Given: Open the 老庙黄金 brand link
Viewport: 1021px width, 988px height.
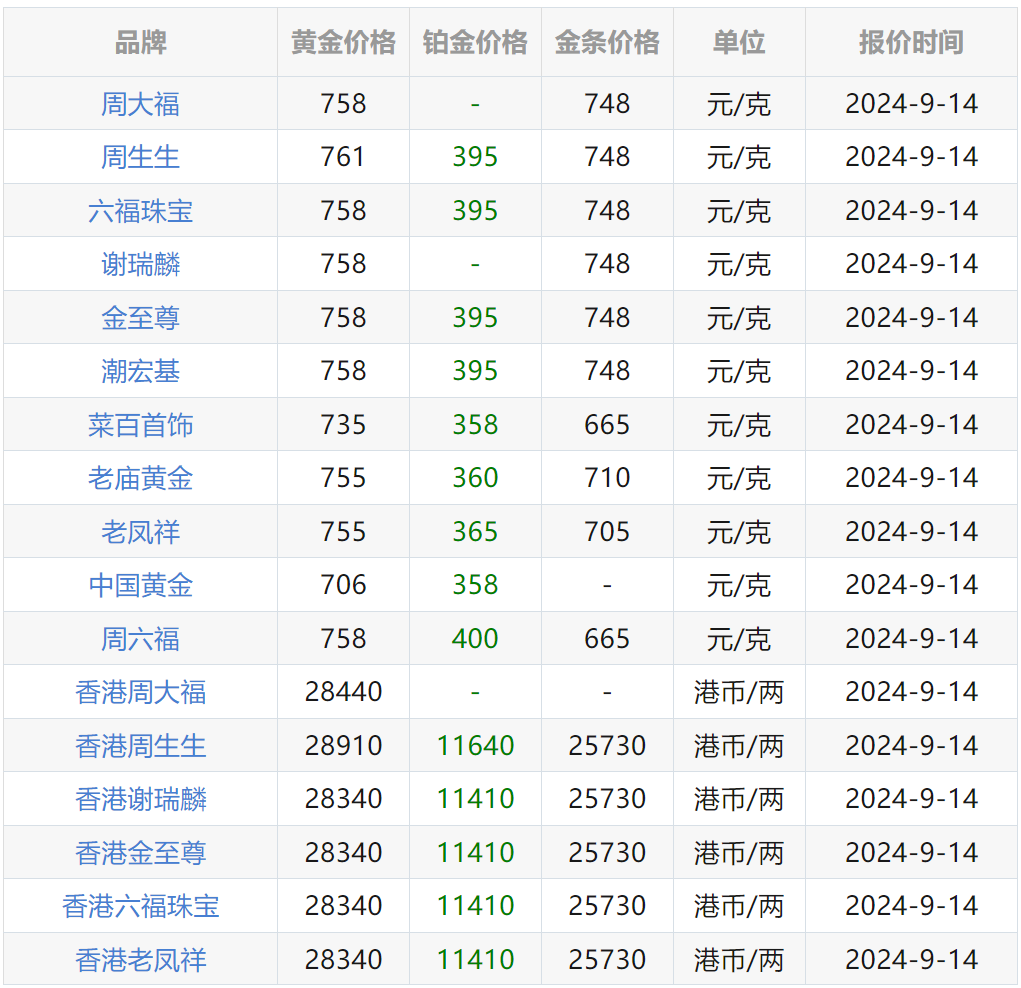Looking at the screenshot, I should (138, 478).
